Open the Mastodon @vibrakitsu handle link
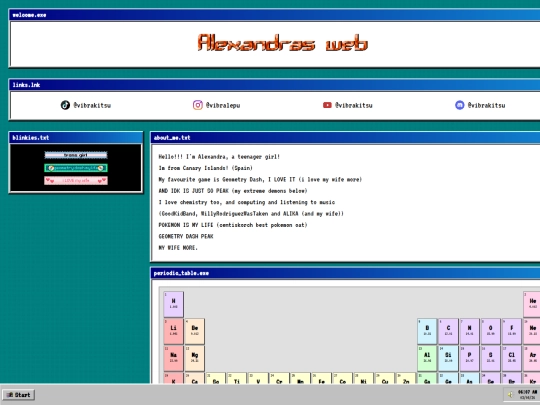Screen dimensions: 540x405 point(486,105)
